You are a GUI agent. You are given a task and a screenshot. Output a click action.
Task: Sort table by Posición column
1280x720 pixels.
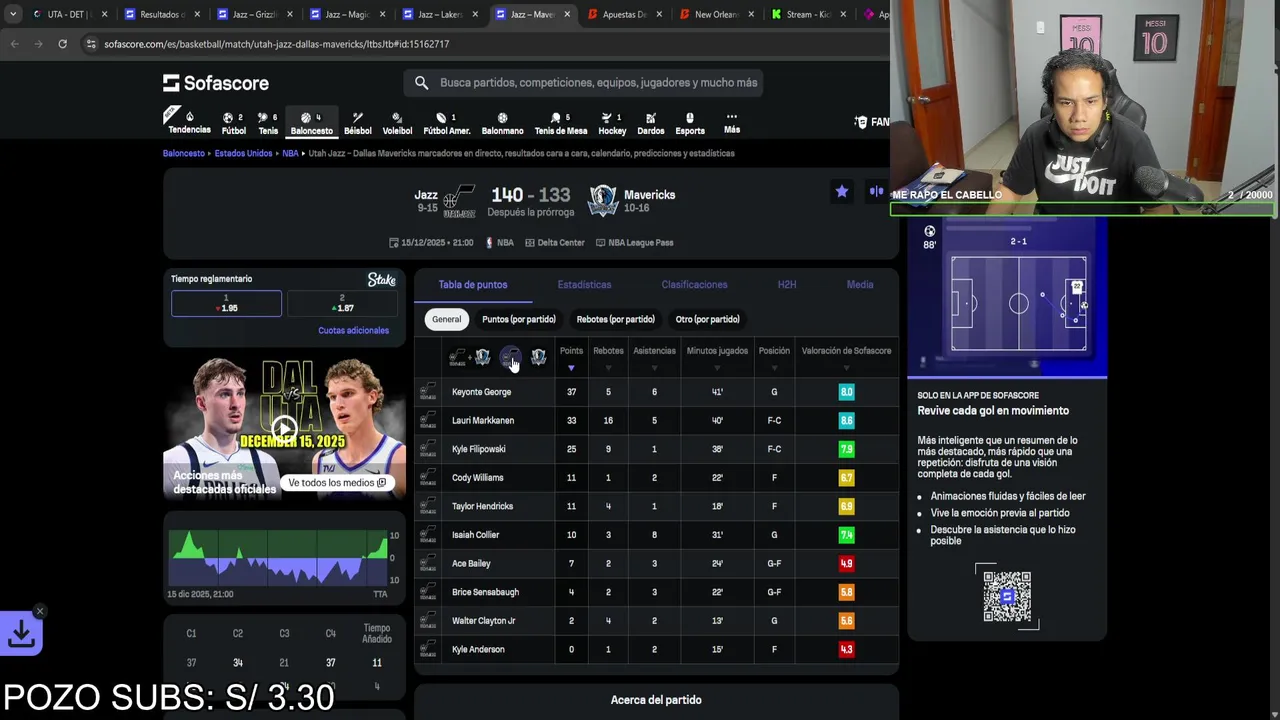tap(774, 358)
